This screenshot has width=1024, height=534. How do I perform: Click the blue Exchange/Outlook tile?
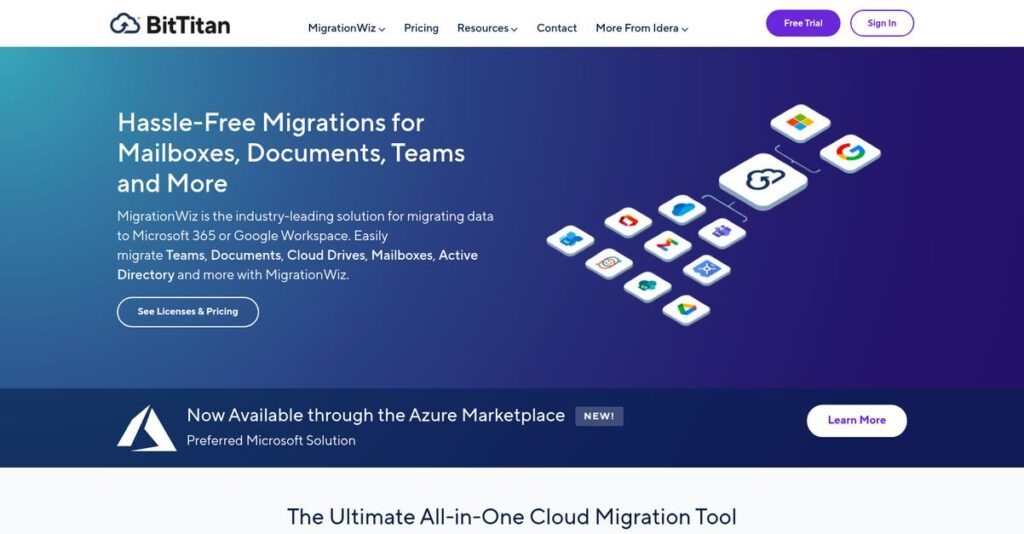(x=570, y=240)
